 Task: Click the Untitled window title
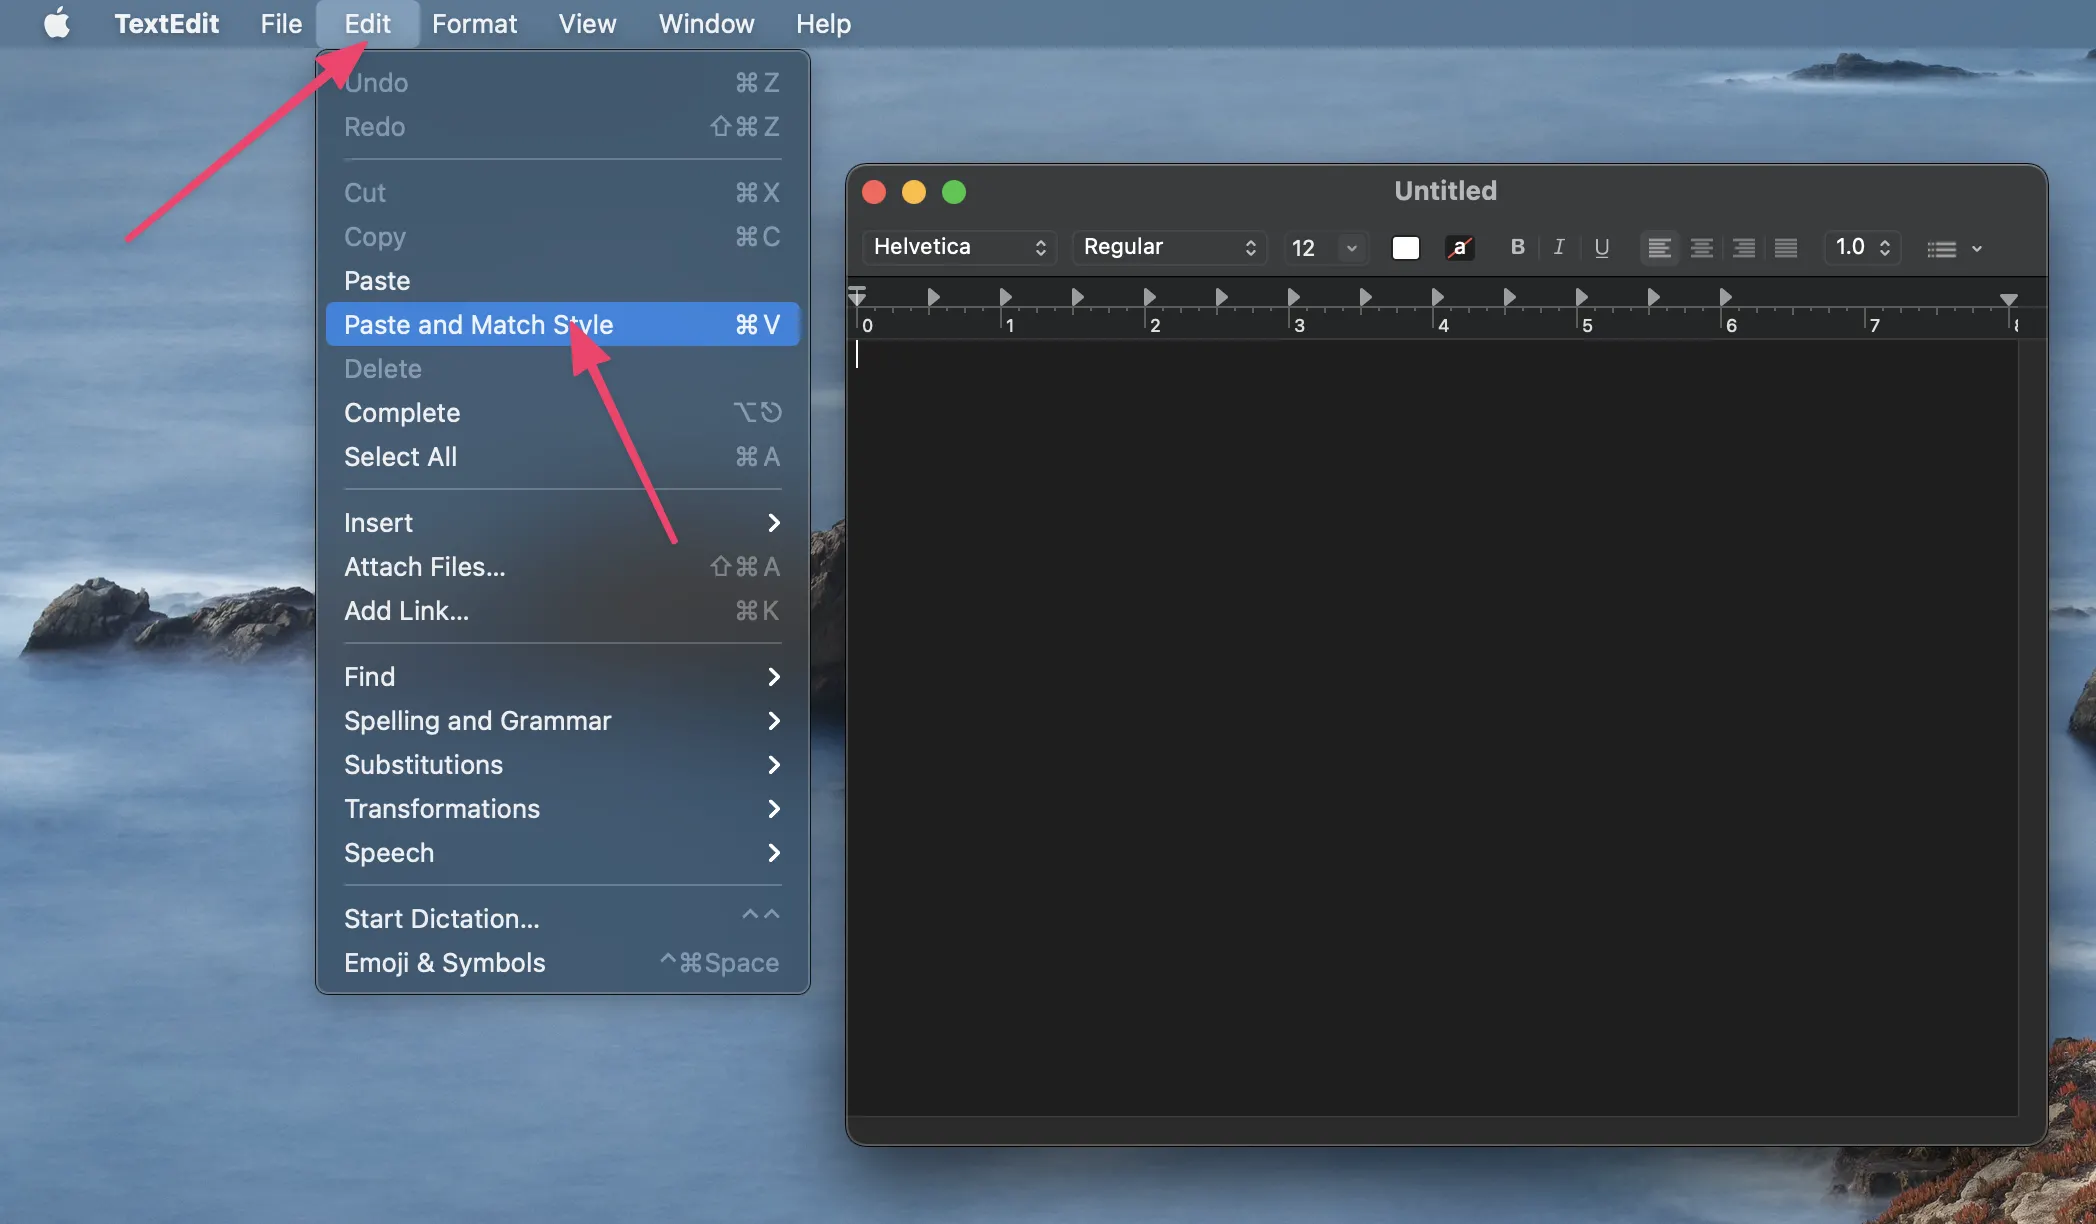coord(1445,191)
